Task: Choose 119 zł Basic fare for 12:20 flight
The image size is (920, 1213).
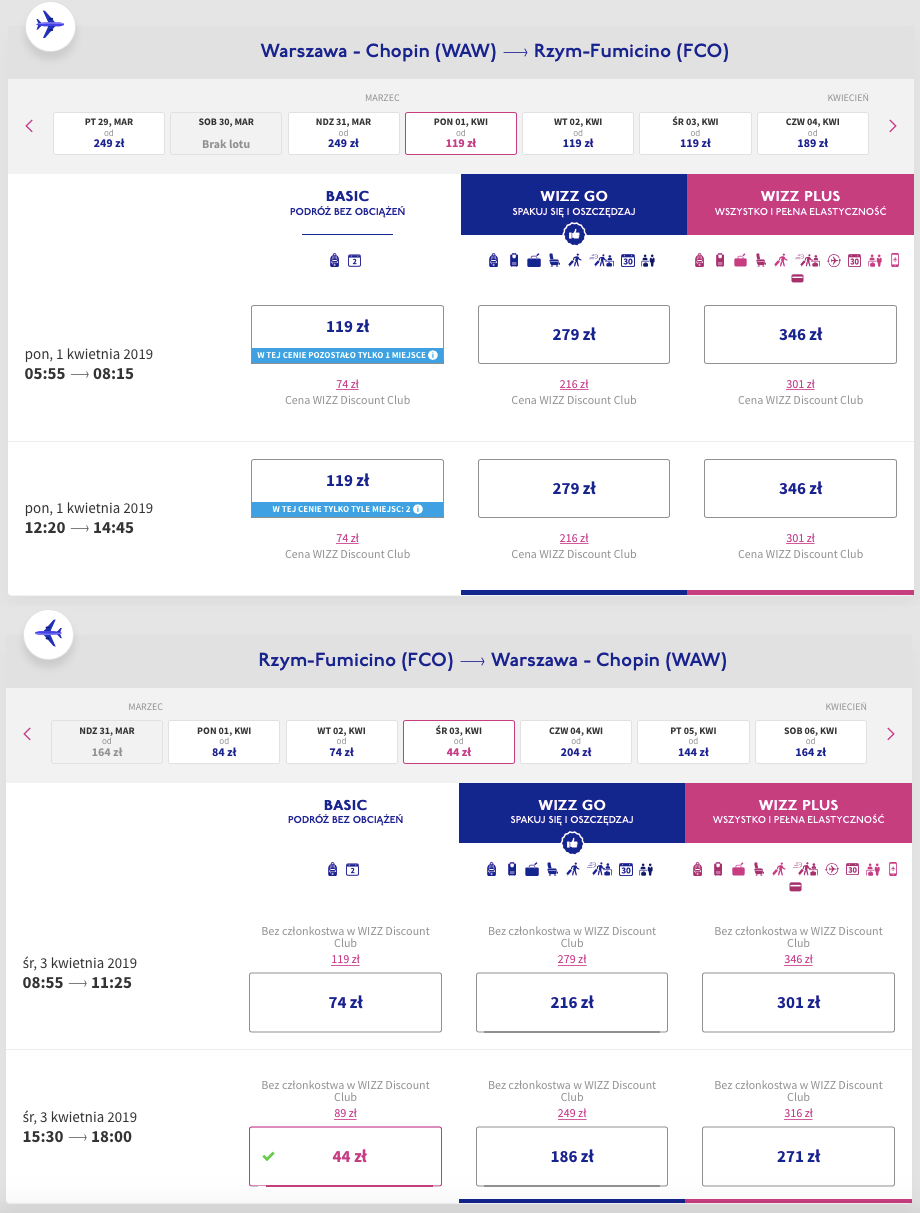Action: (x=347, y=488)
